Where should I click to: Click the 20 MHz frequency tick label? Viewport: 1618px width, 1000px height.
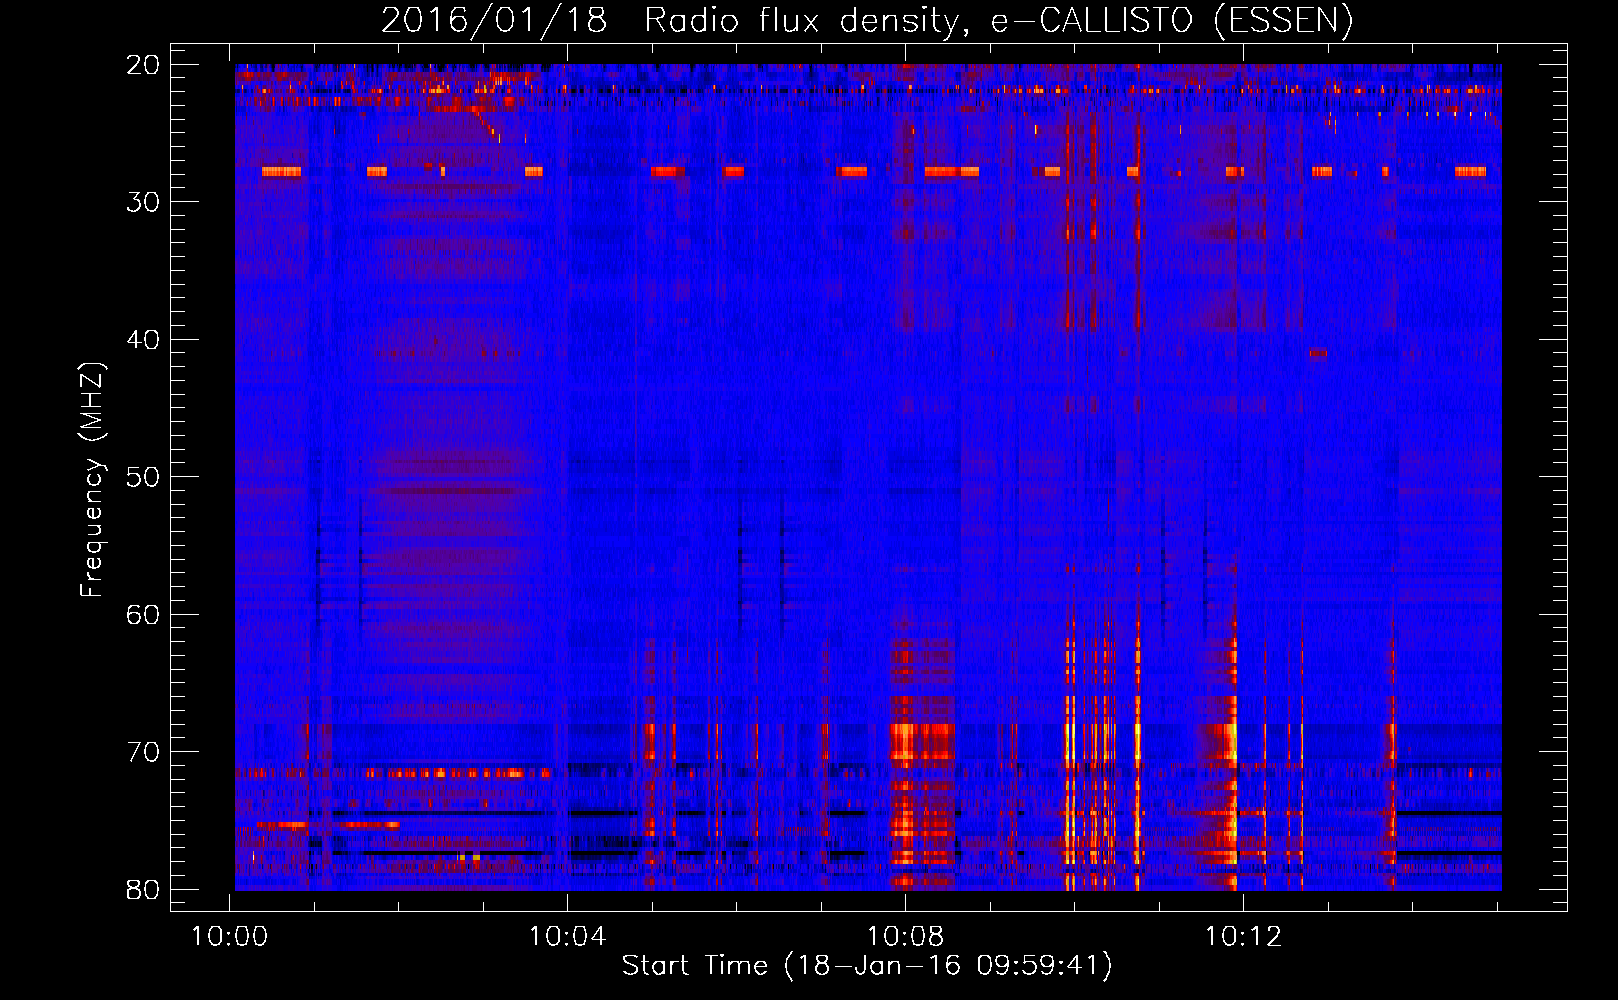tap(143, 64)
